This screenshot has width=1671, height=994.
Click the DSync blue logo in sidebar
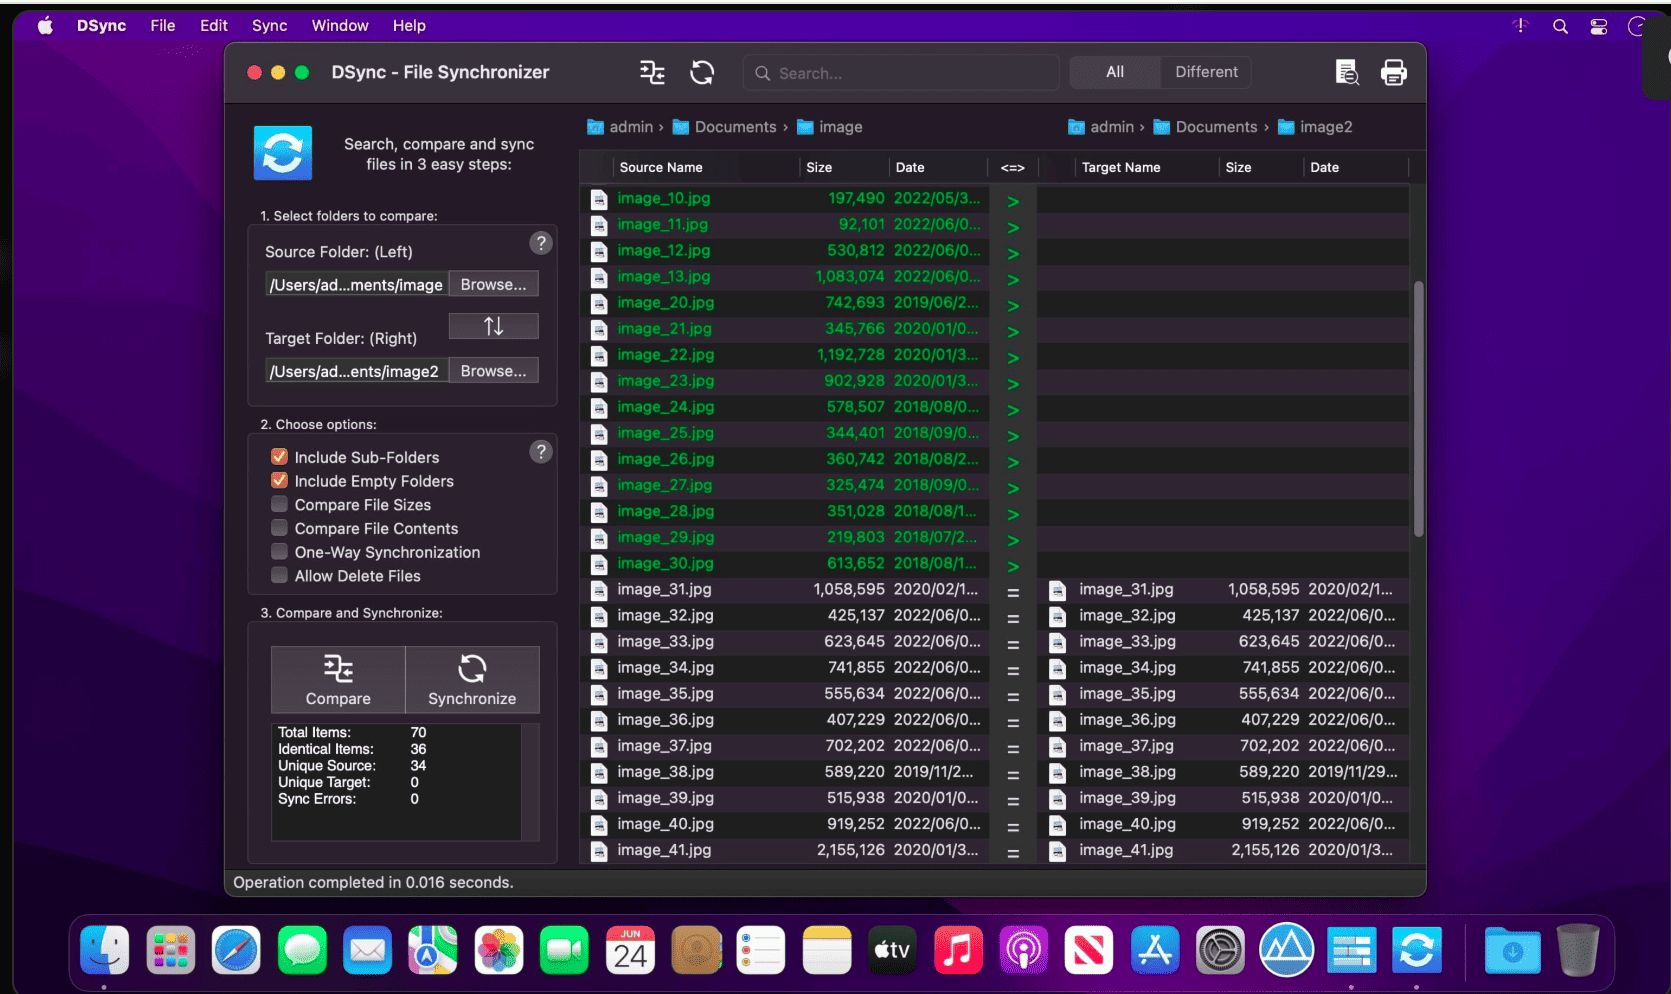tap(283, 153)
